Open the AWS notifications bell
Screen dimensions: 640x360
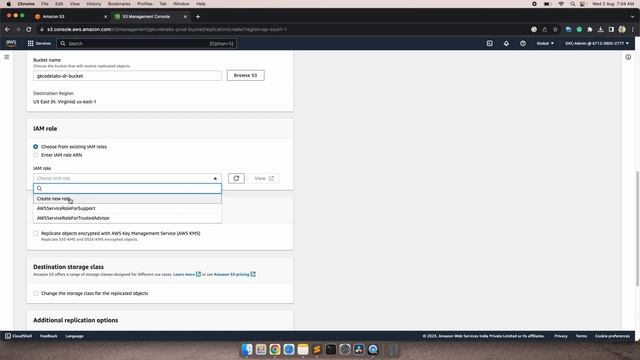(x=506, y=43)
